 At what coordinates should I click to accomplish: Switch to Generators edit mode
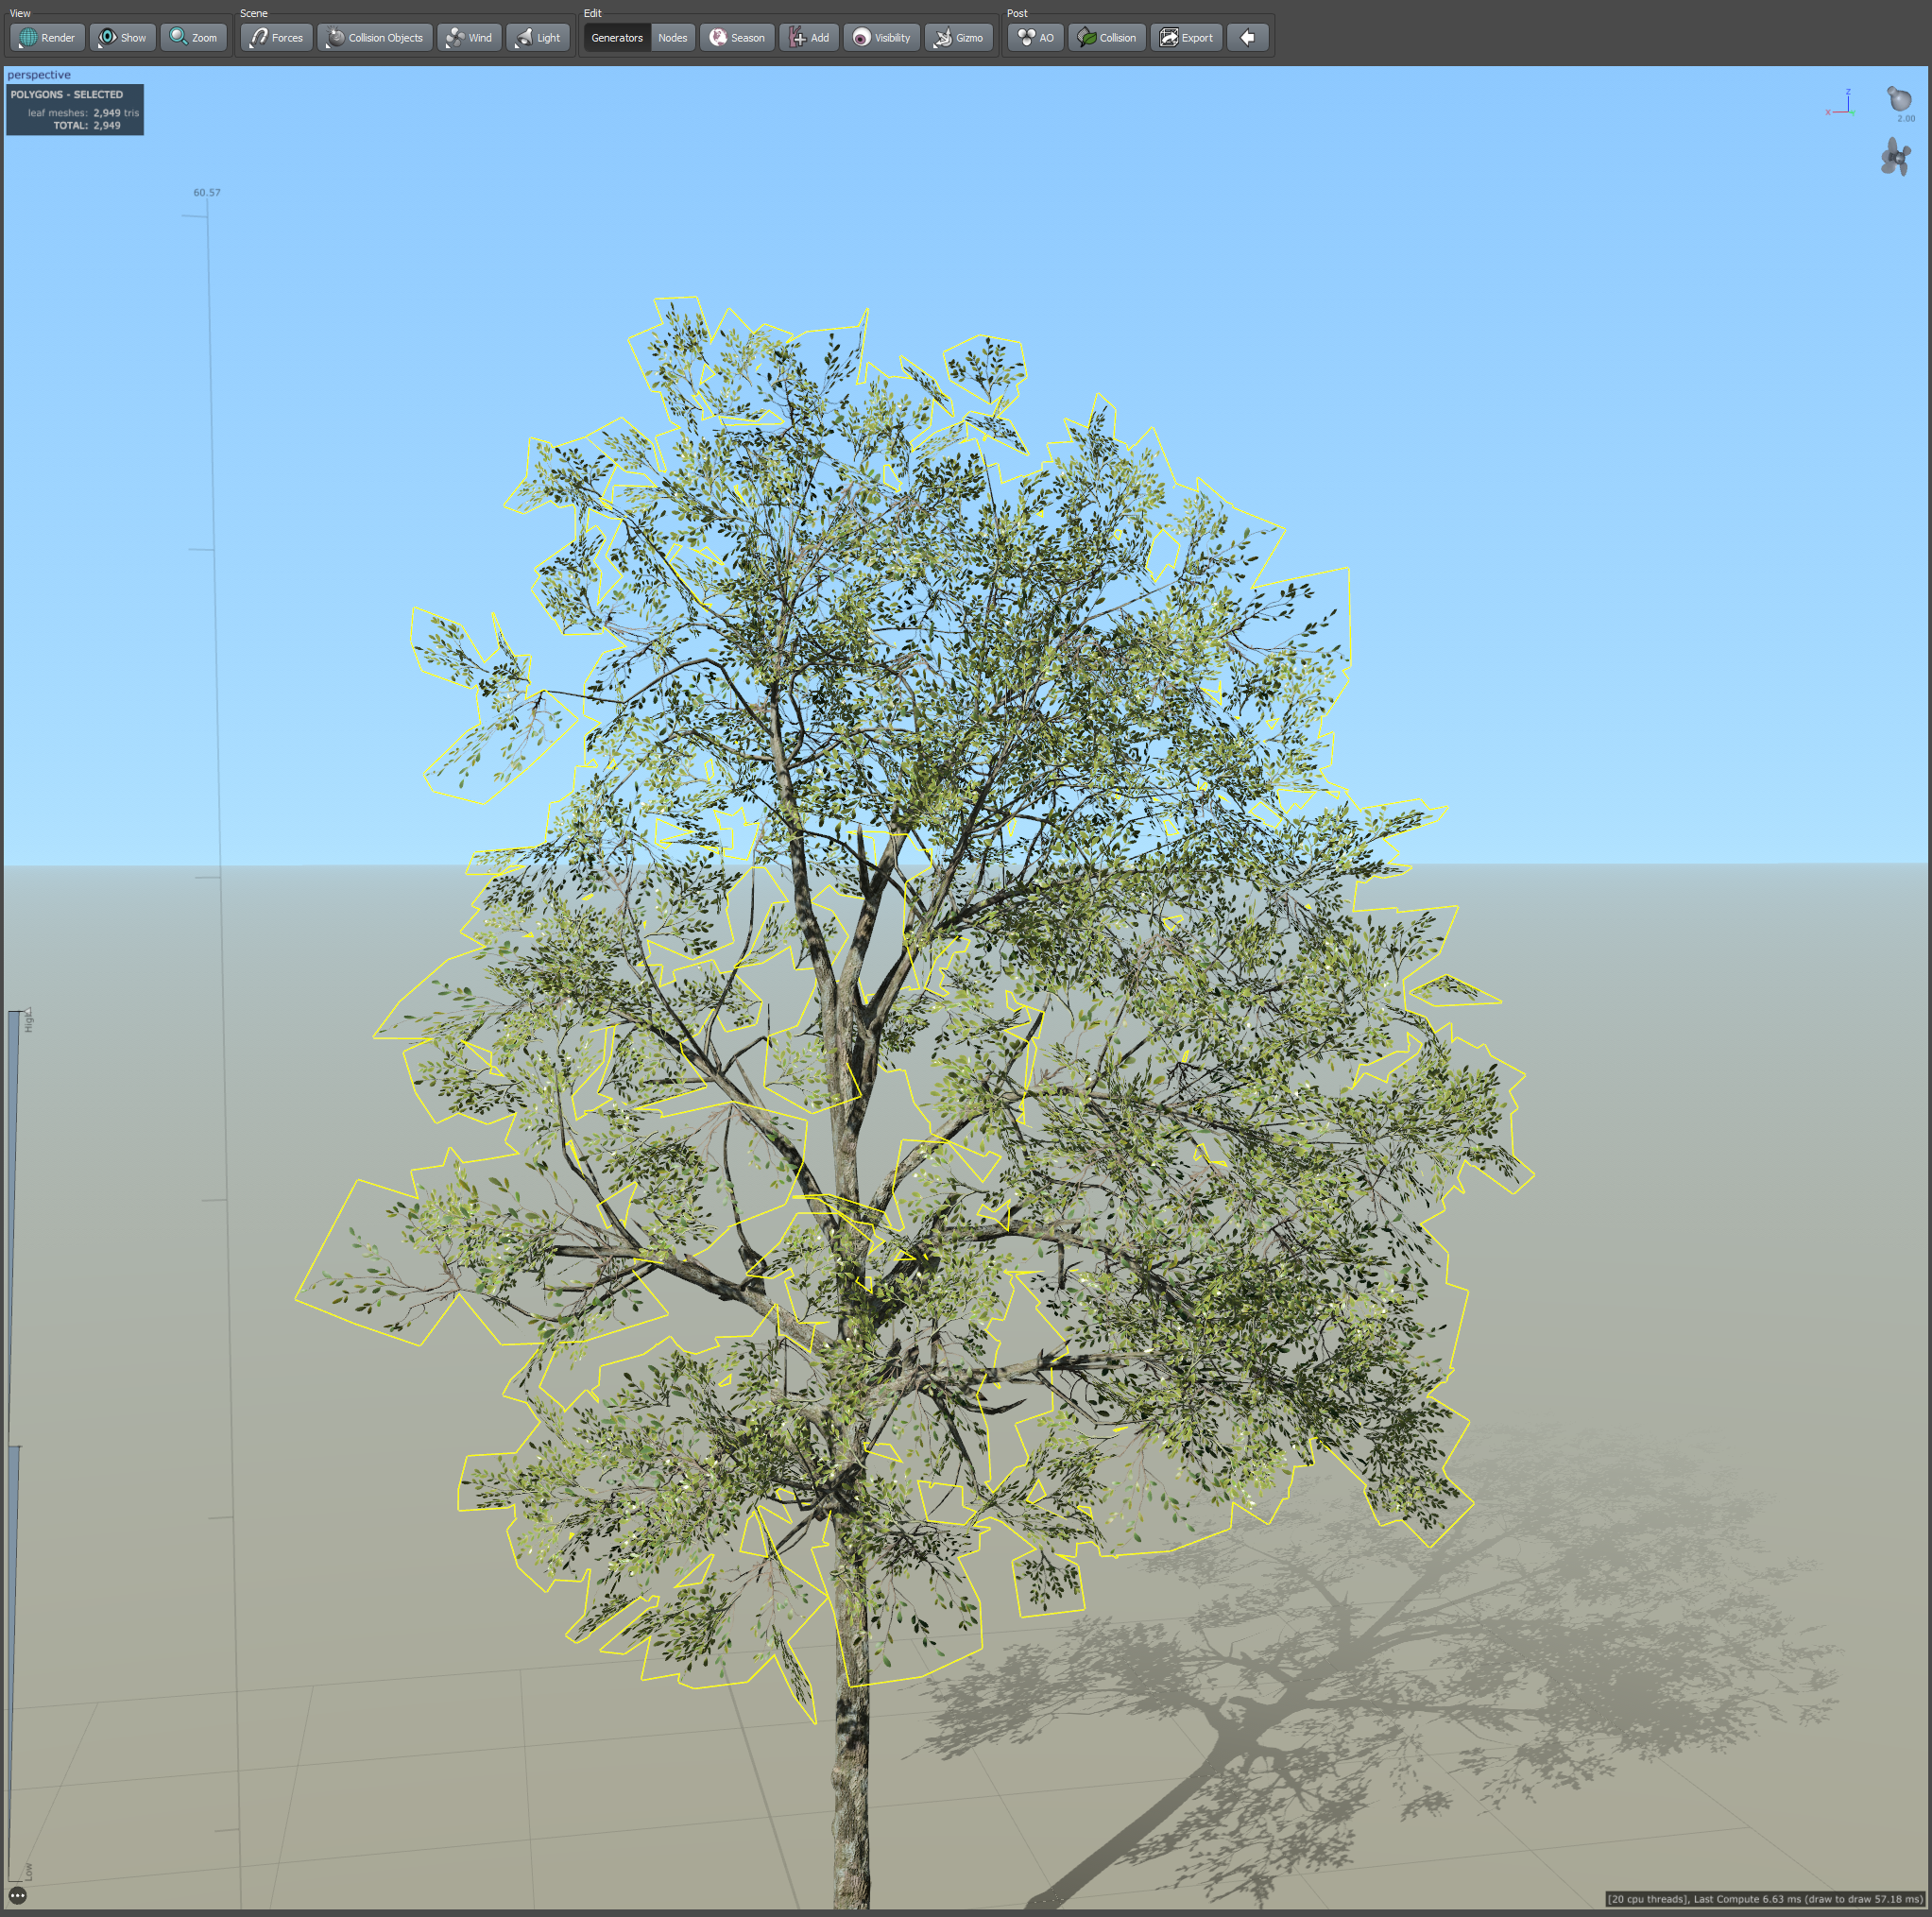pyautogui.click(x=616, y=38)
